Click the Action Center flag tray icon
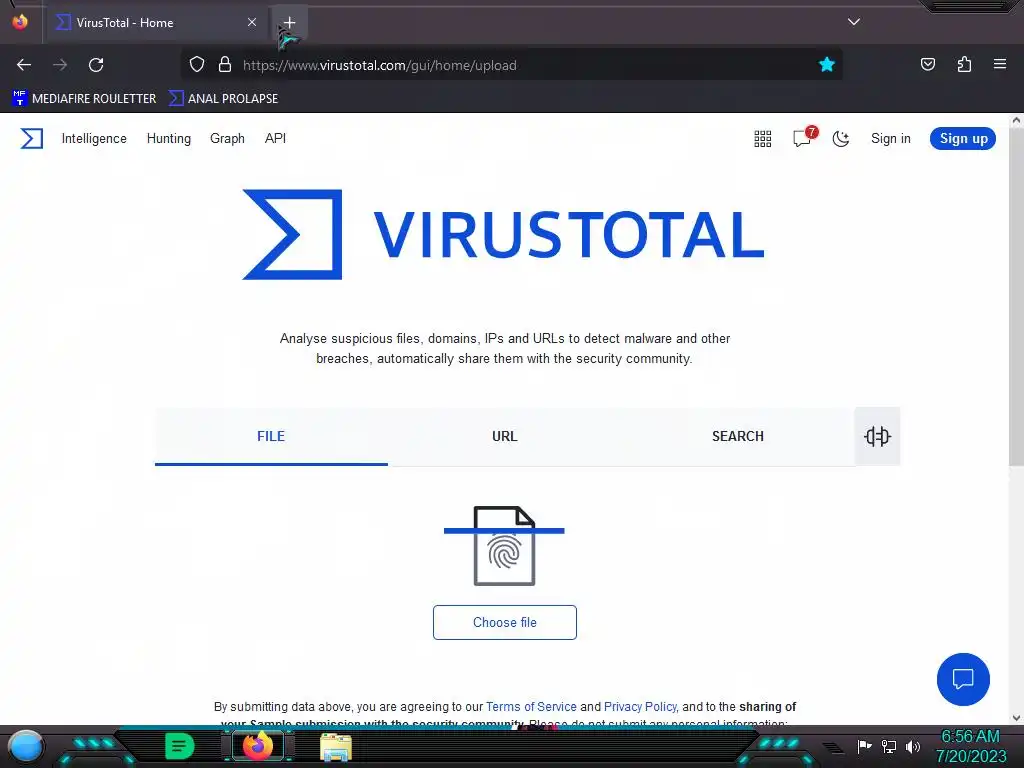 pyautogui.click(x=864, y=746)
